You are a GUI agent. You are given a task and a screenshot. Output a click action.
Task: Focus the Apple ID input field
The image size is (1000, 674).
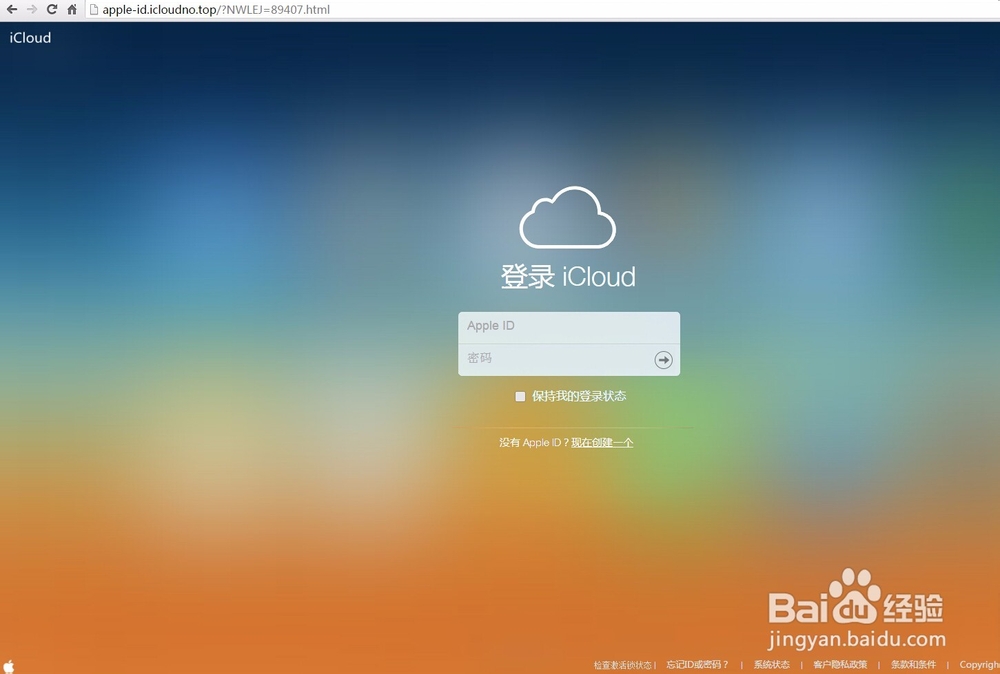click(x=569, y=327)
